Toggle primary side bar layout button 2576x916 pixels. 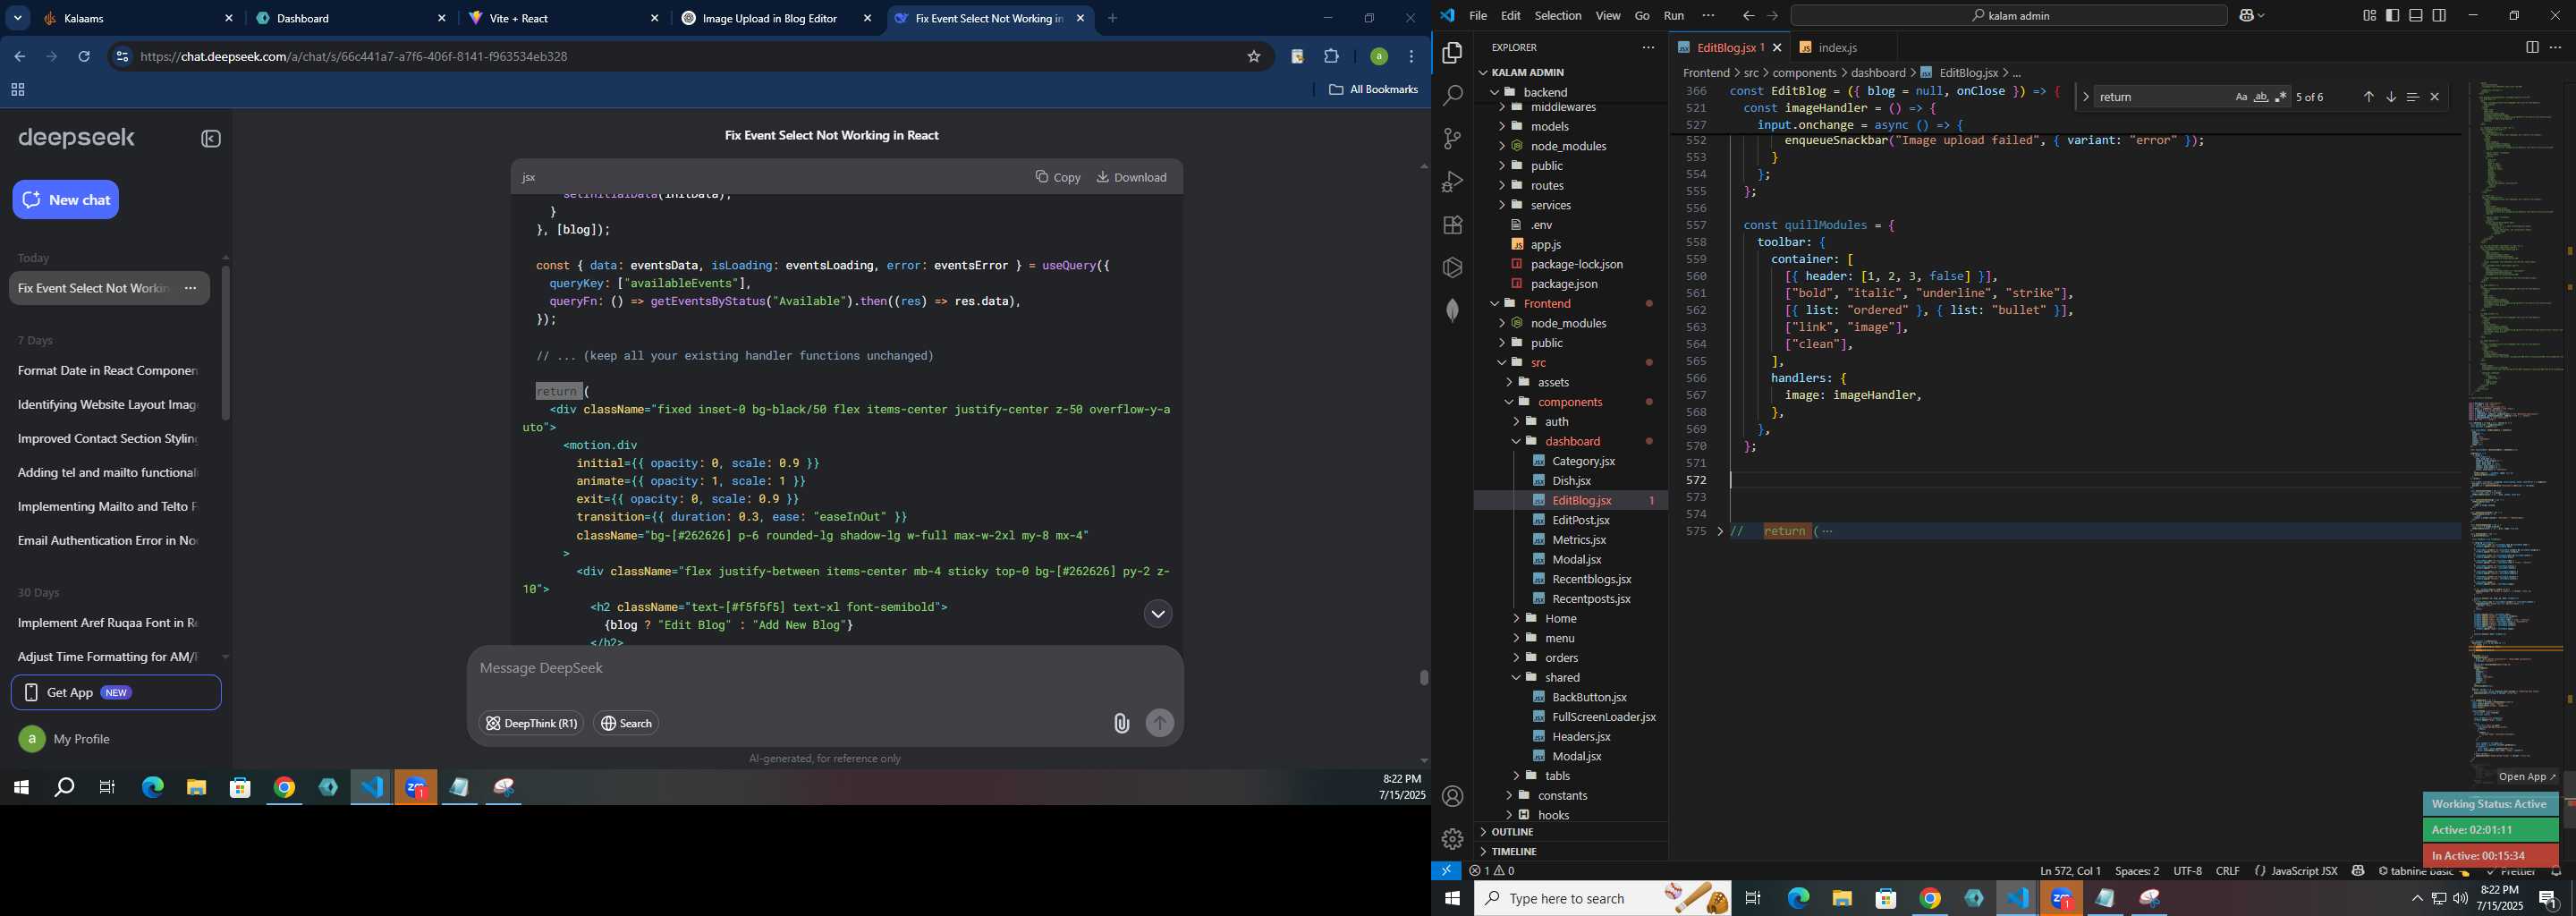[2392, 15]
